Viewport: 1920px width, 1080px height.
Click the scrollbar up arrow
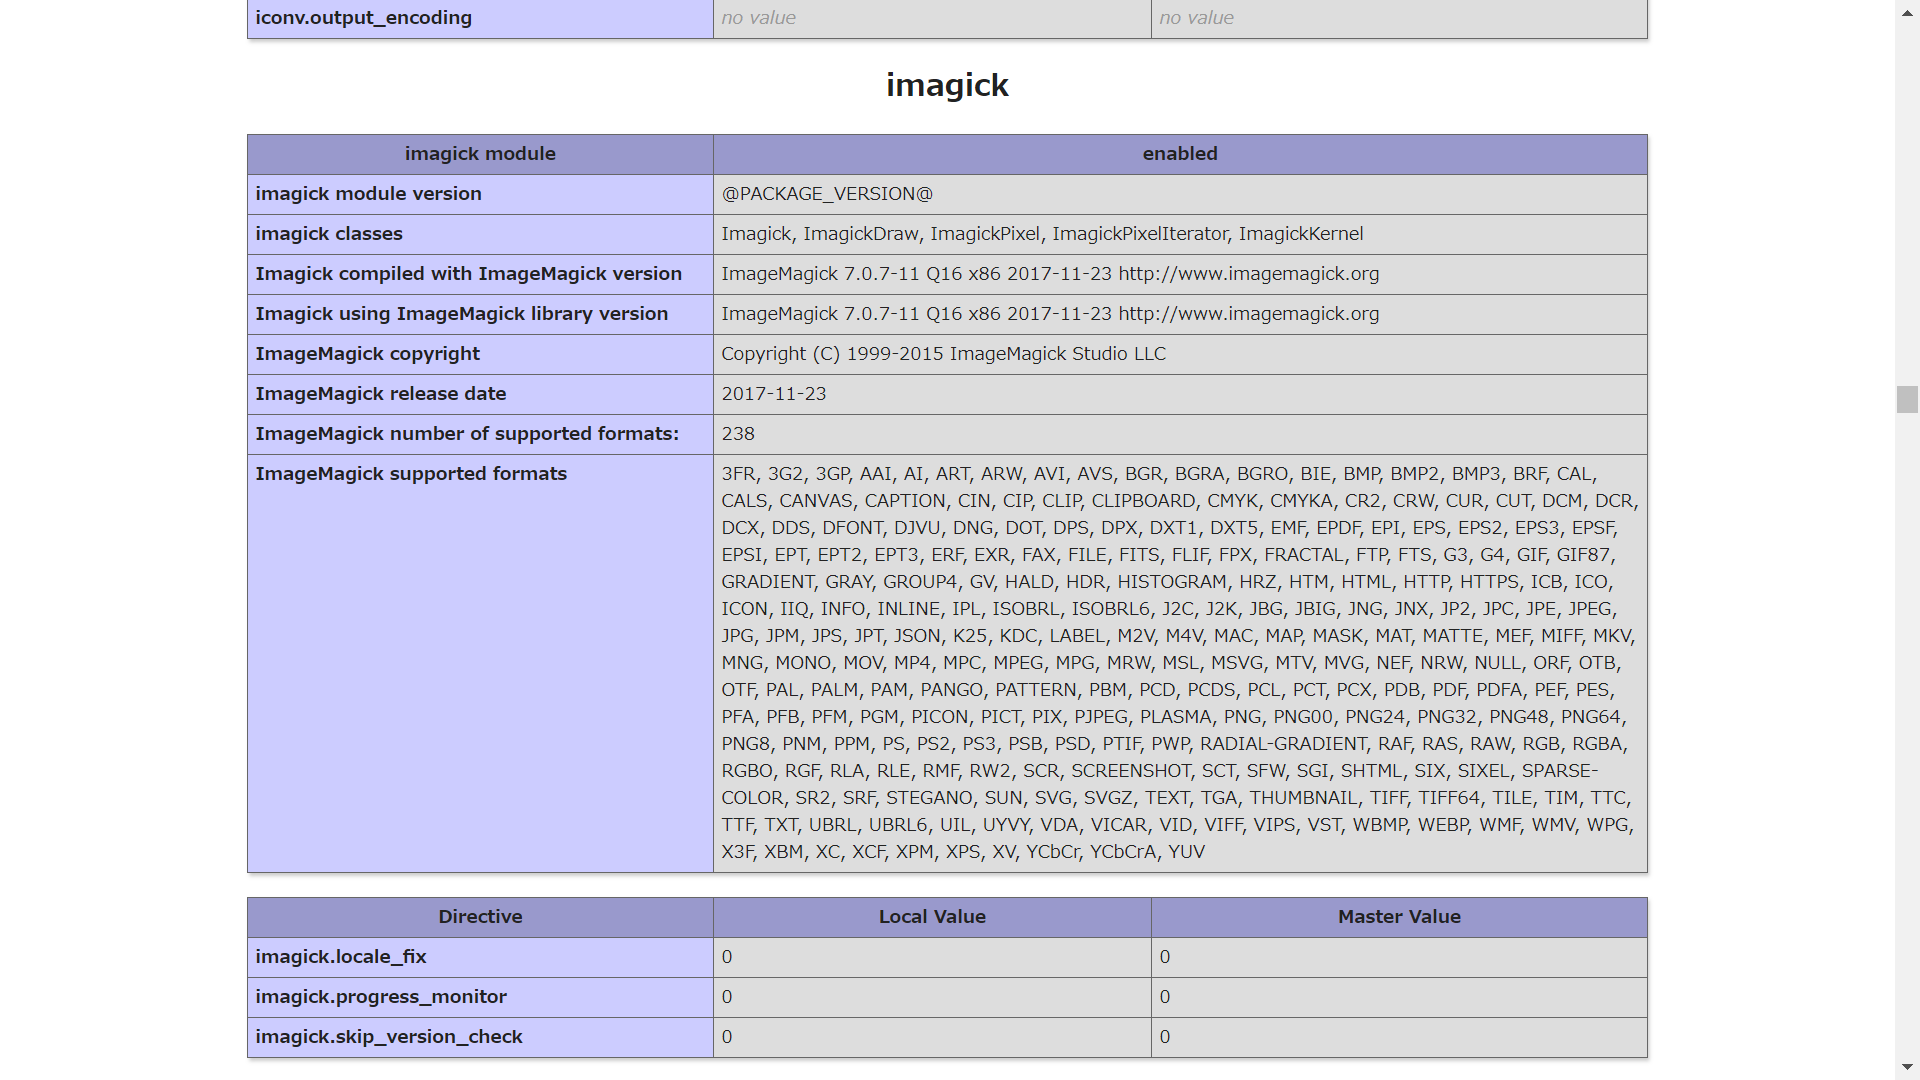coord(1906,13)
